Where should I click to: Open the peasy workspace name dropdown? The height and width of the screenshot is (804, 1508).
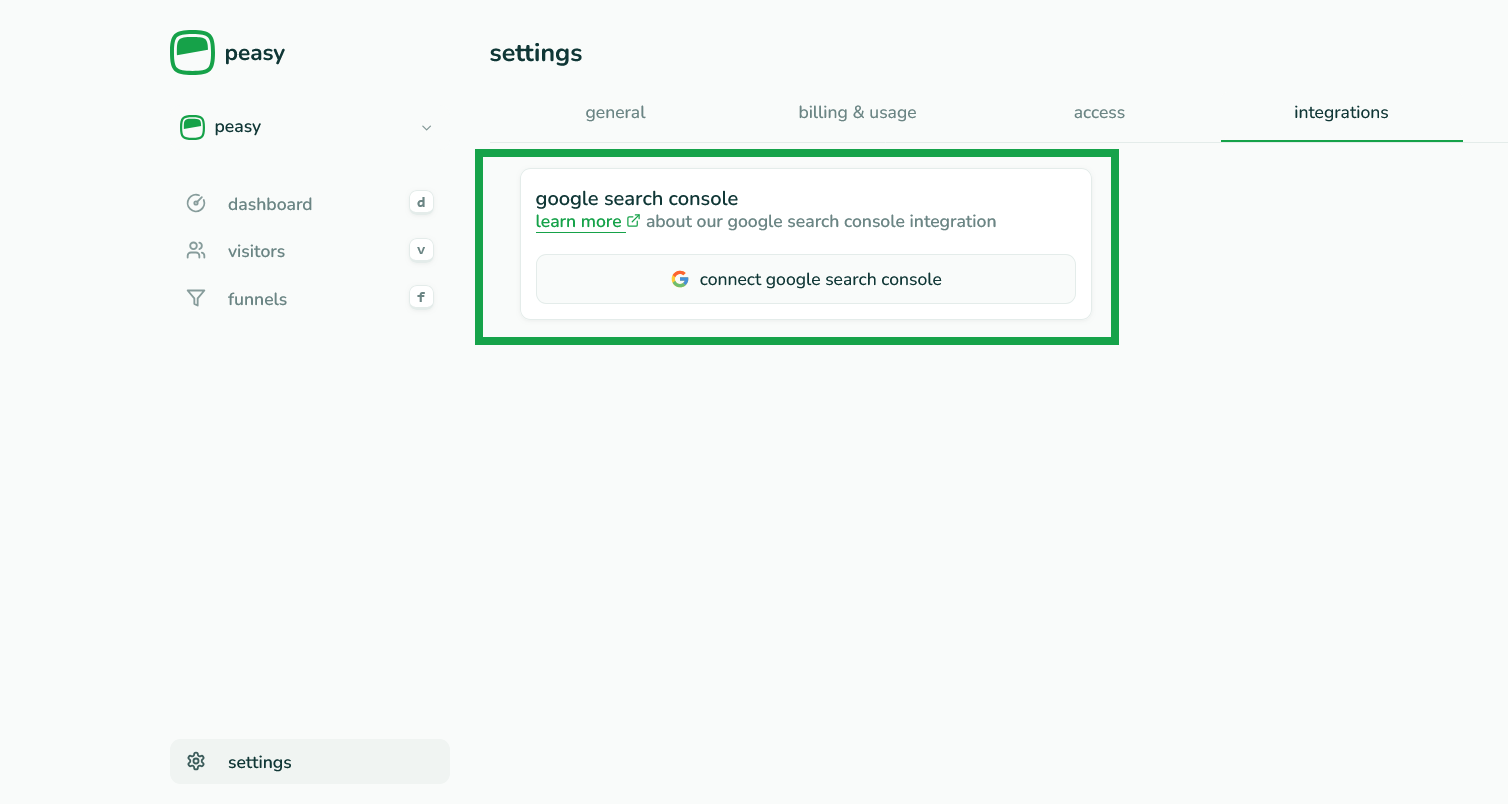238,127
